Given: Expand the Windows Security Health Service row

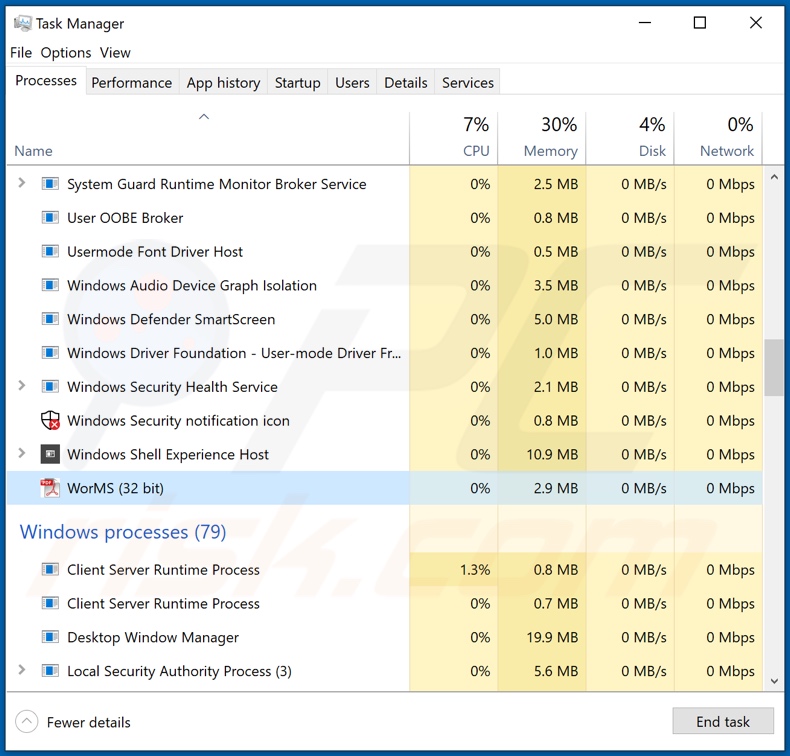Looking at the screenshot, I should (x=22, y=387).
